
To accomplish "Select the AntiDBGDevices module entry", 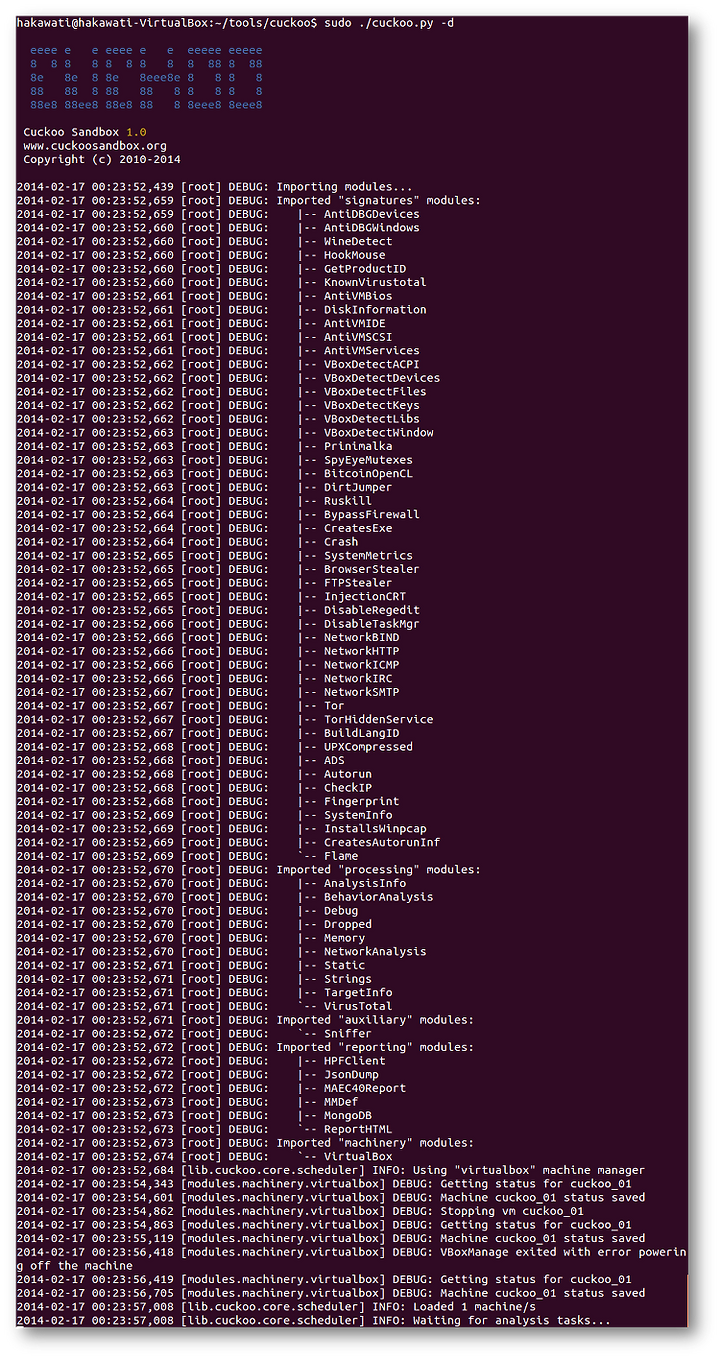I will pos(371,214).
